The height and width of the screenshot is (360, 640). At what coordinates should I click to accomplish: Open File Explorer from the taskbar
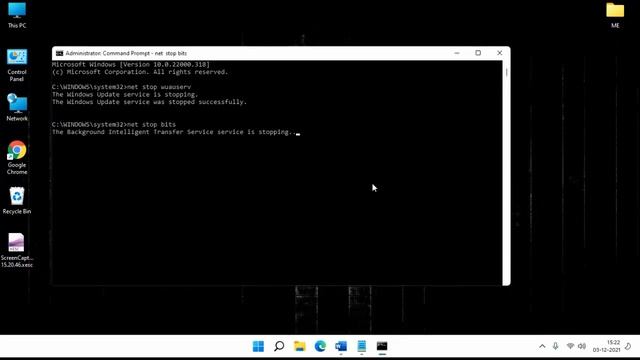[300, 346]
